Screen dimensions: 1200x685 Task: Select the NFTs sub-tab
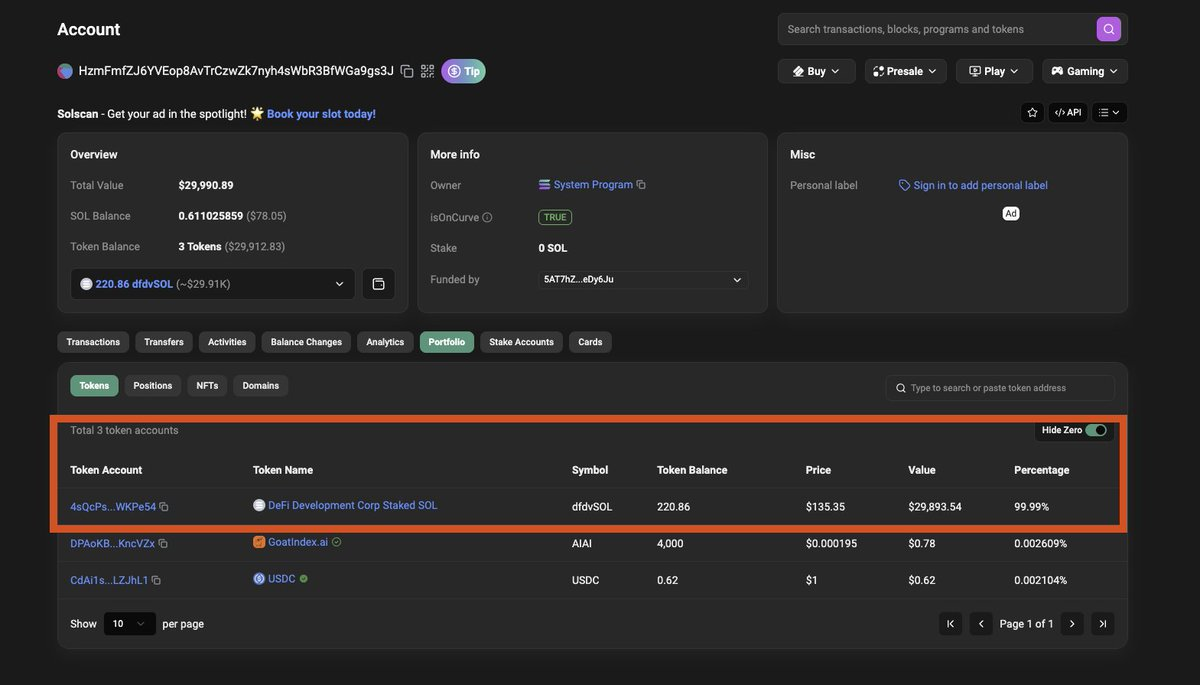tap(207, 386)
